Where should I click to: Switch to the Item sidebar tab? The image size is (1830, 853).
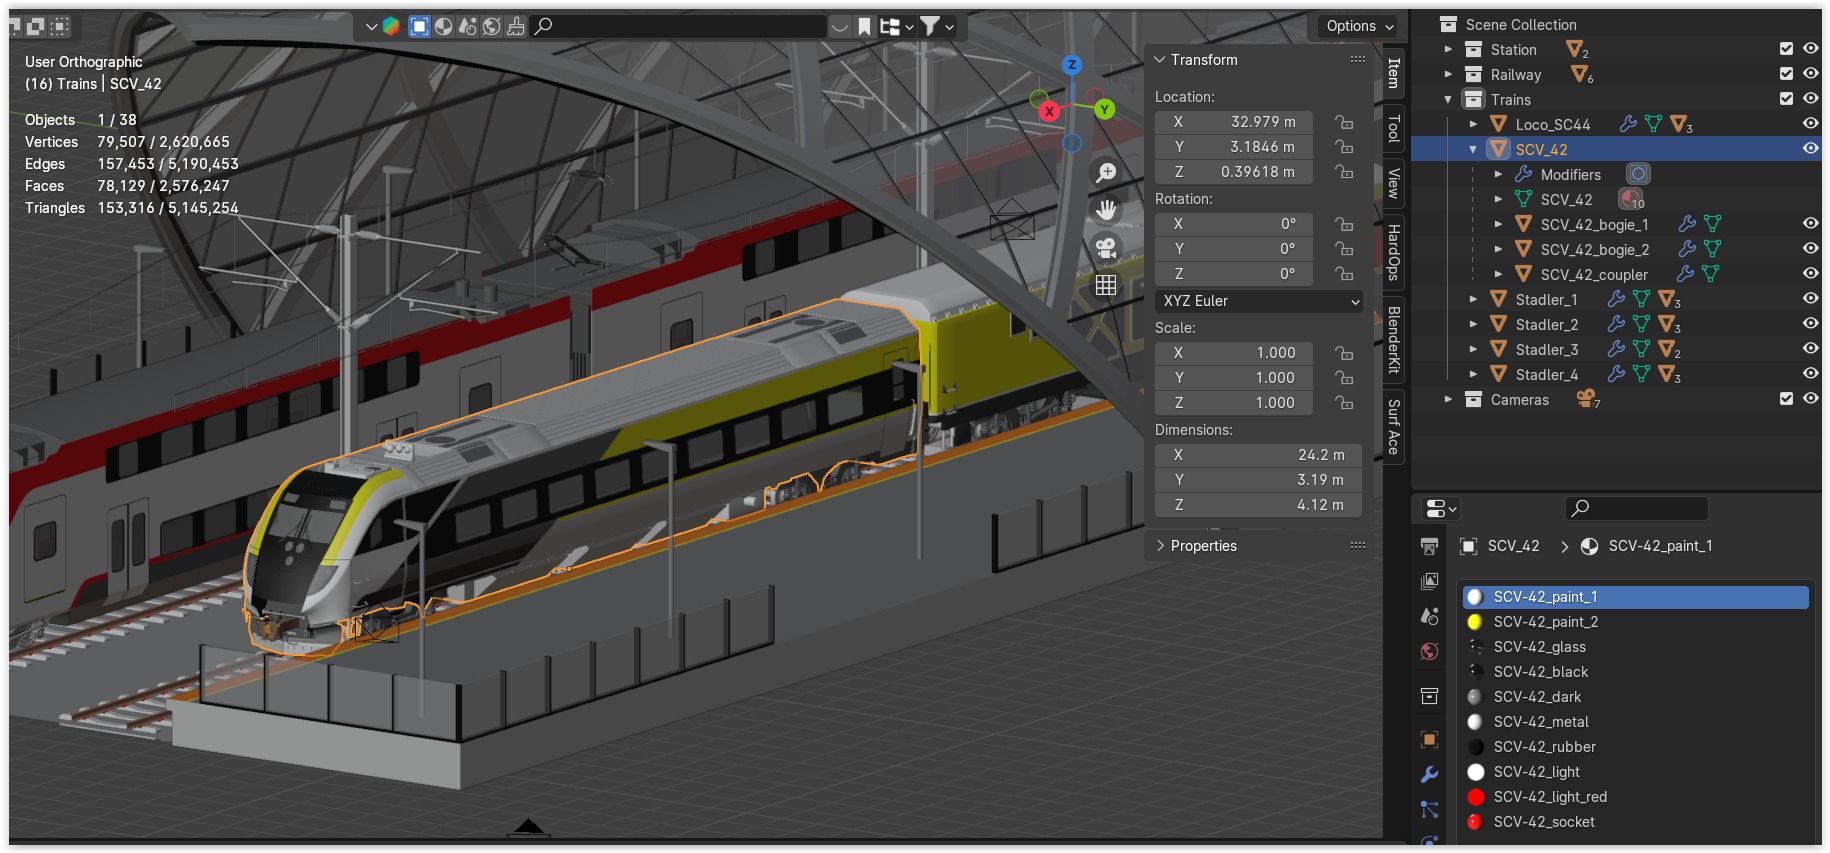point(1394,72)
